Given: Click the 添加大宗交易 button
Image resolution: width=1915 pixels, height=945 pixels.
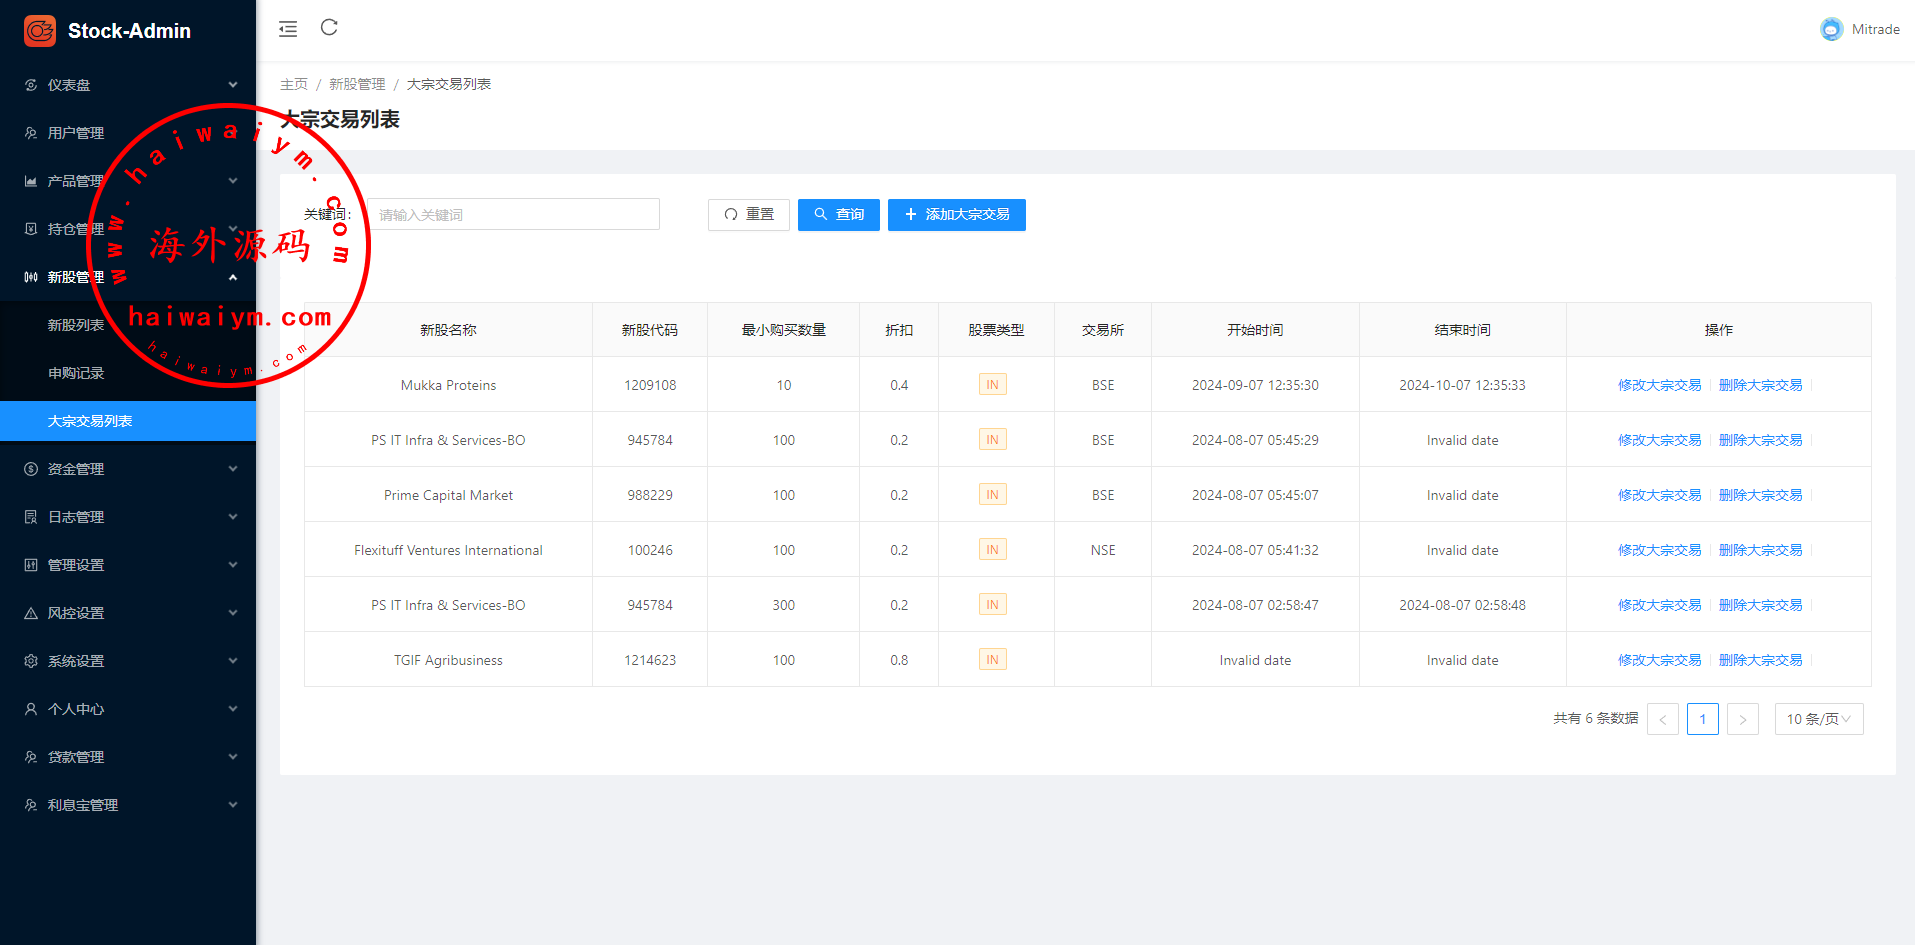Looking at the screenshot, I should [956, 215].
